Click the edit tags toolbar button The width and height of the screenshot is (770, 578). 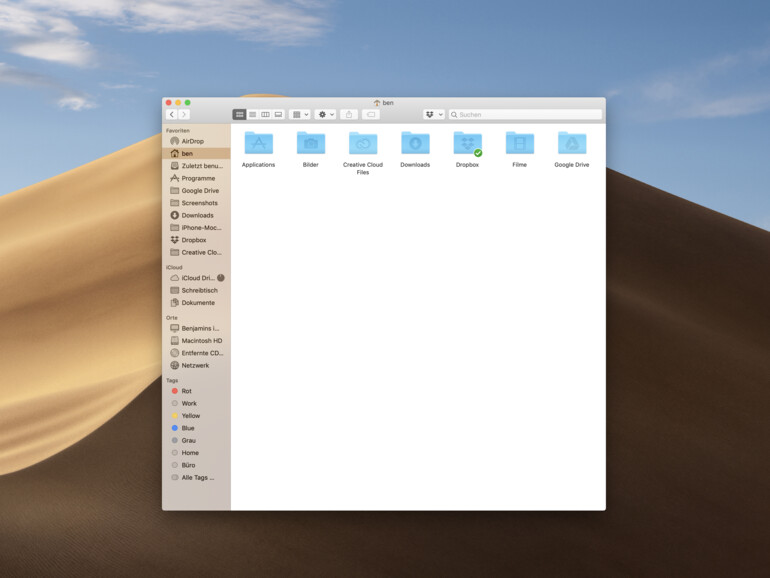pyautogui.click(x=371, y=114)
